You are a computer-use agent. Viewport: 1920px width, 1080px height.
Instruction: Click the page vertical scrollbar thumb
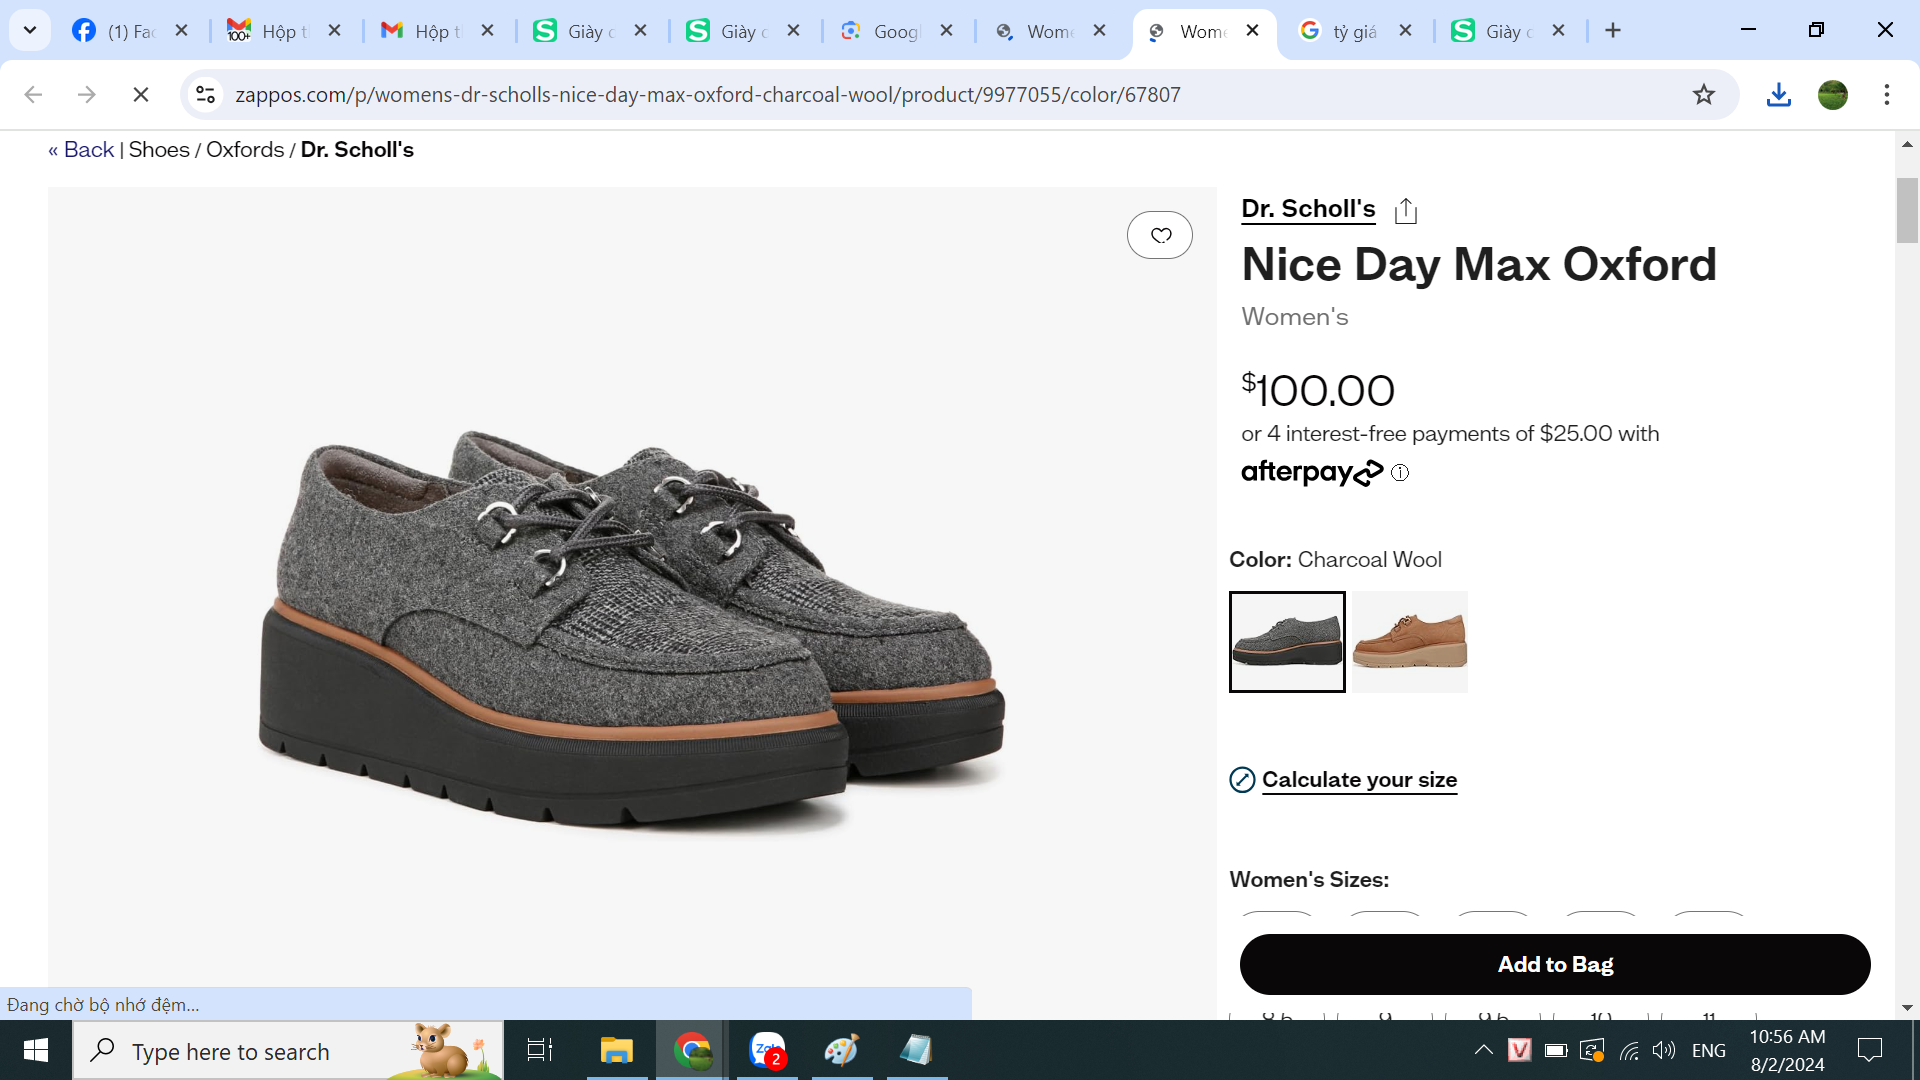coord(1907,210)
